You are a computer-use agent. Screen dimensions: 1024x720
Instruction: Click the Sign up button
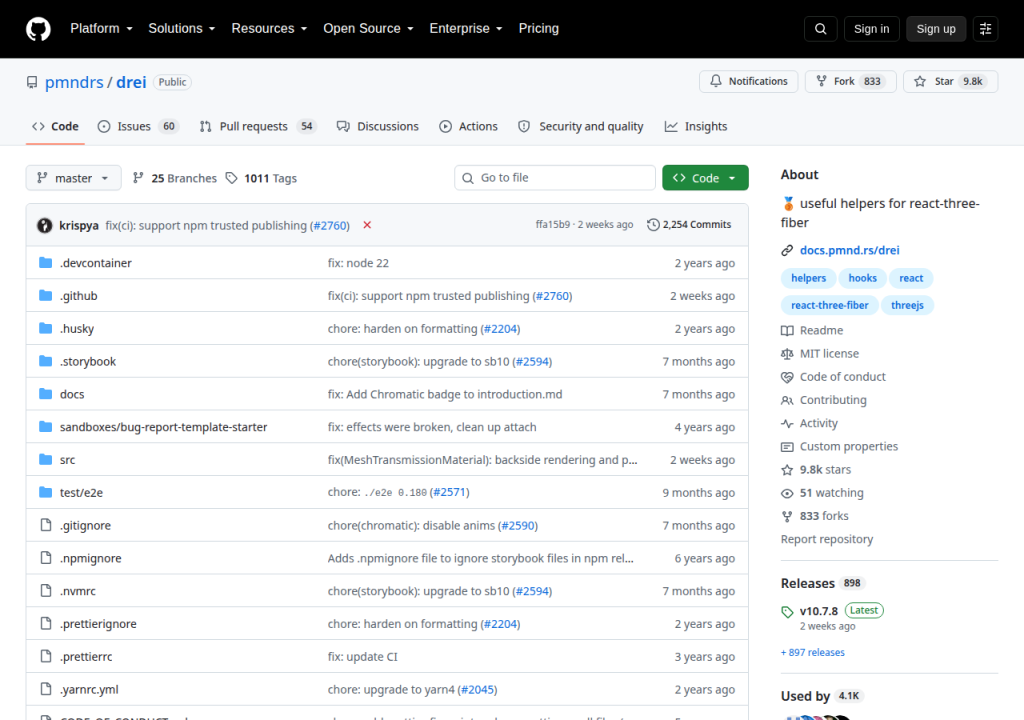[x=936, y=29]
